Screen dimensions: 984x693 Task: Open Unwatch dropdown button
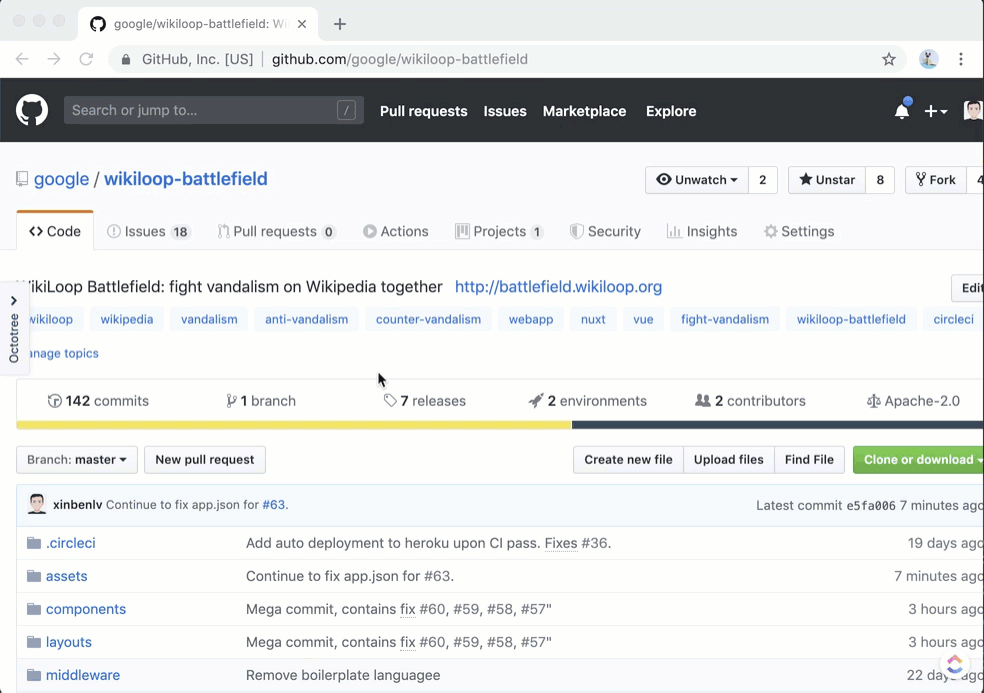pos(697,180)
